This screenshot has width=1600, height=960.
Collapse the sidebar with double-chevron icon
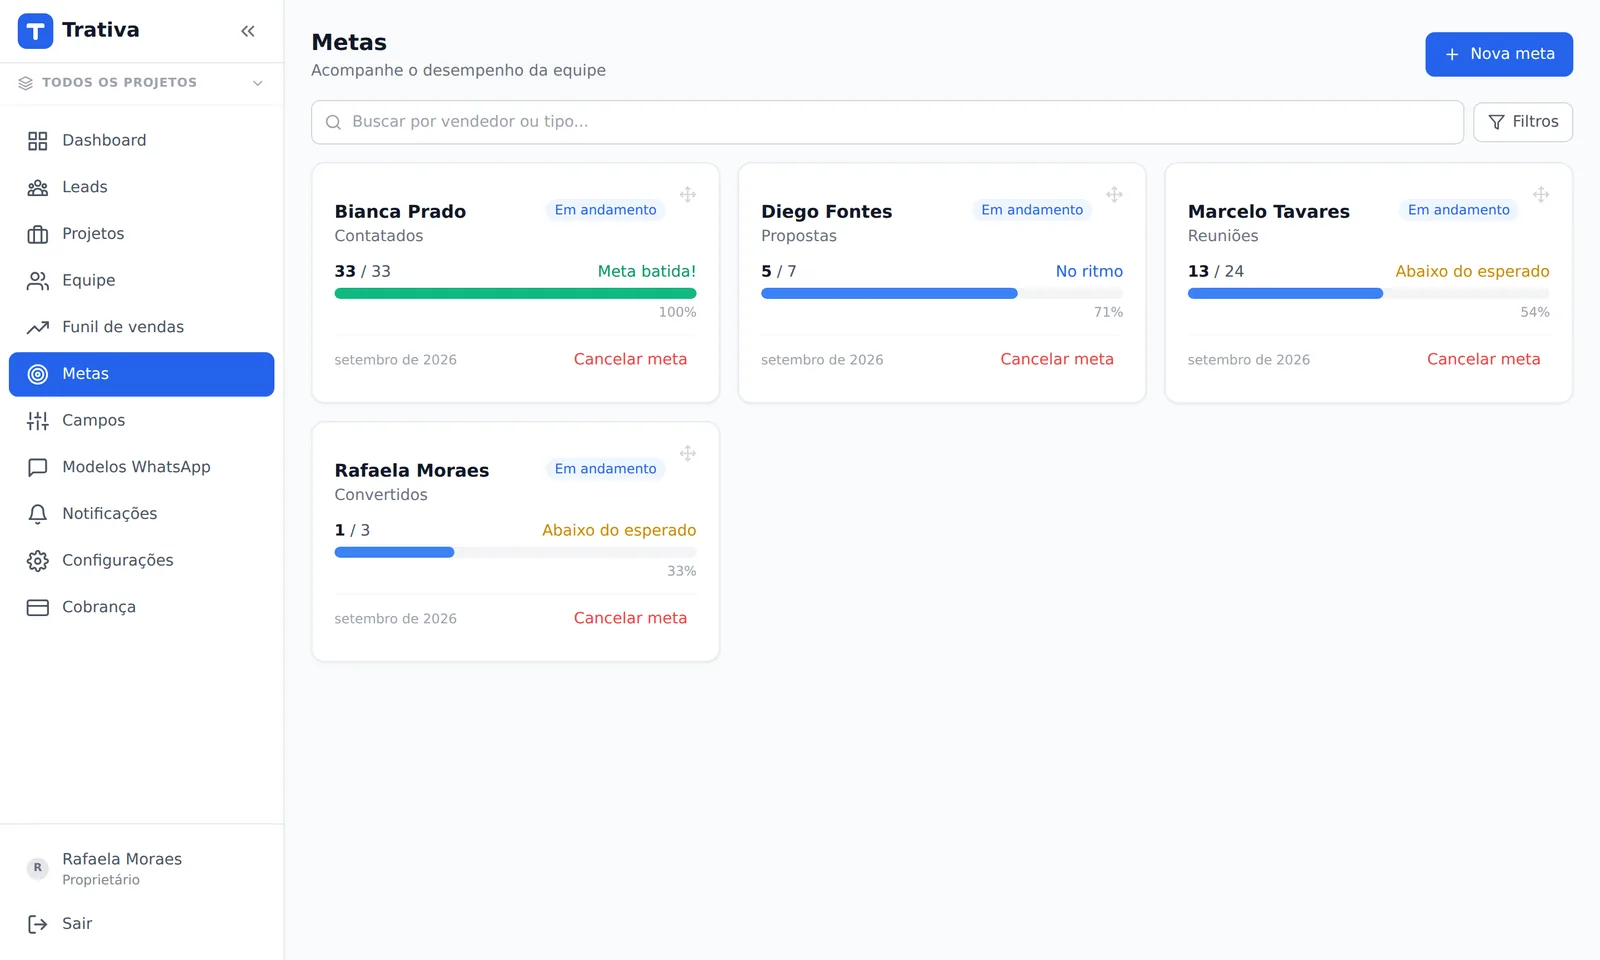click(248, 31)
